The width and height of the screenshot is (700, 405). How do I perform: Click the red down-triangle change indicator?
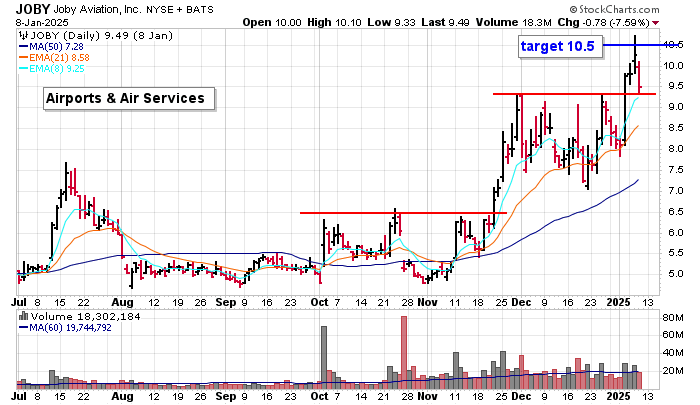click(x=655, y=23)
